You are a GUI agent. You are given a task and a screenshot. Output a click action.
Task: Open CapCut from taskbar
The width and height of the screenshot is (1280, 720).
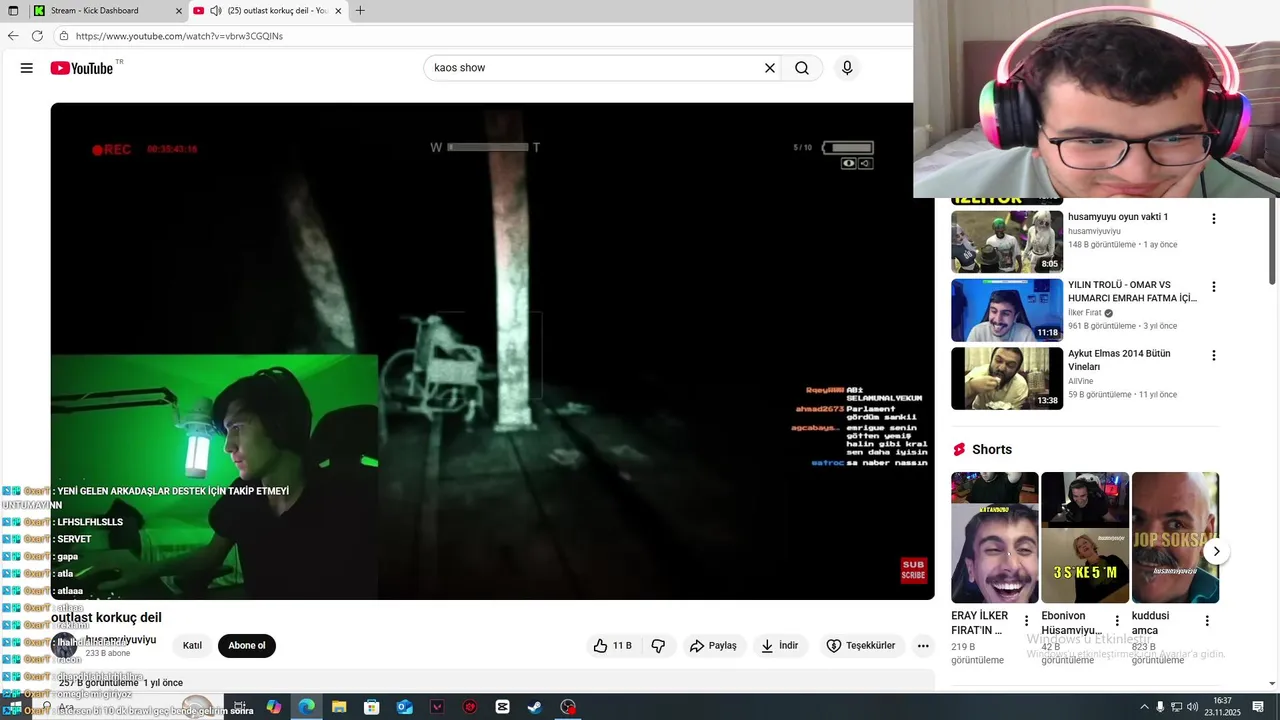(502, 707)
